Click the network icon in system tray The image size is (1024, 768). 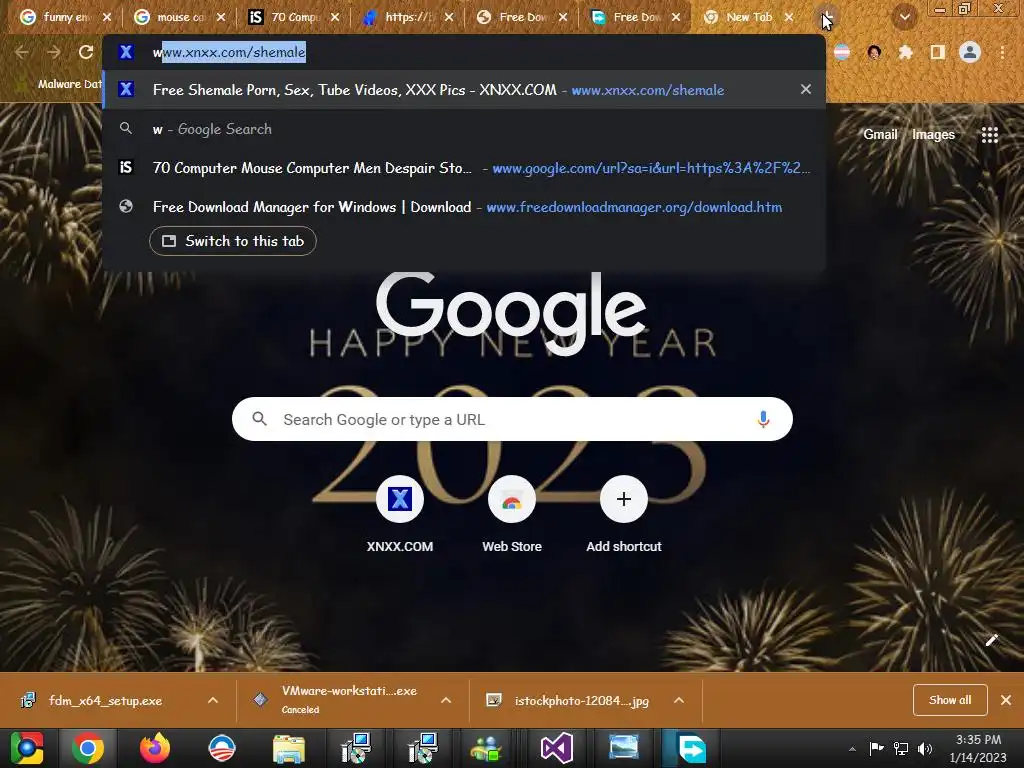tap(901, 748)
